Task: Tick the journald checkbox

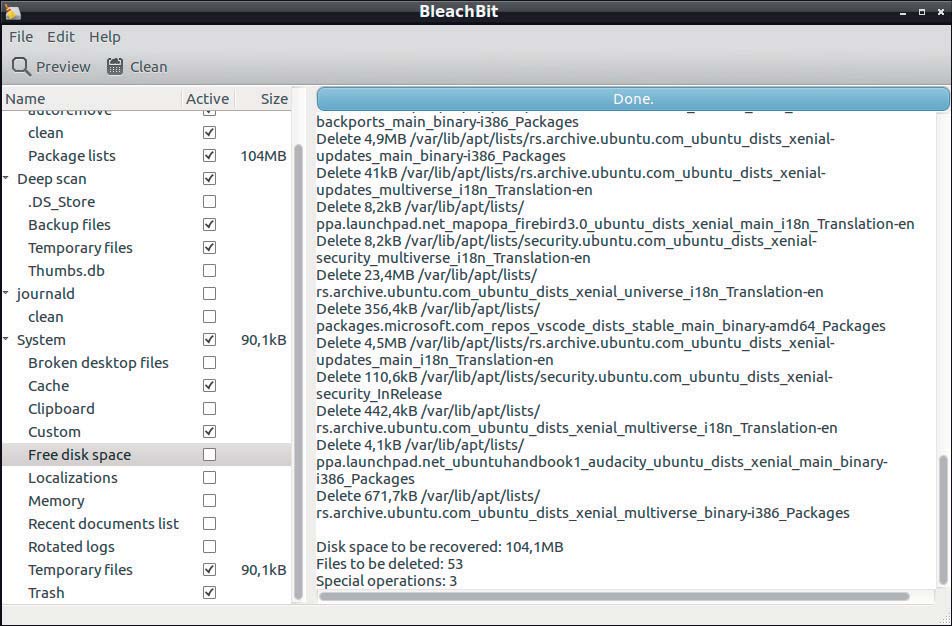Action: 209,294
